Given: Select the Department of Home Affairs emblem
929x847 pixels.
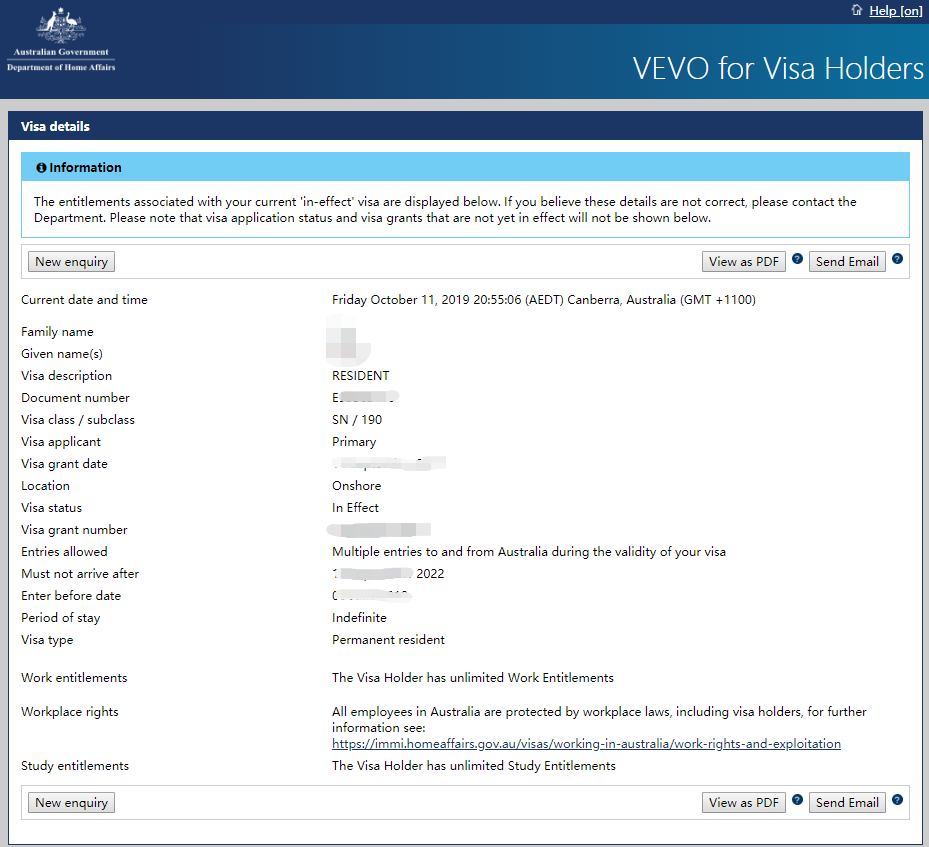Looking at the screenshot, I should [x=60, y=40].
